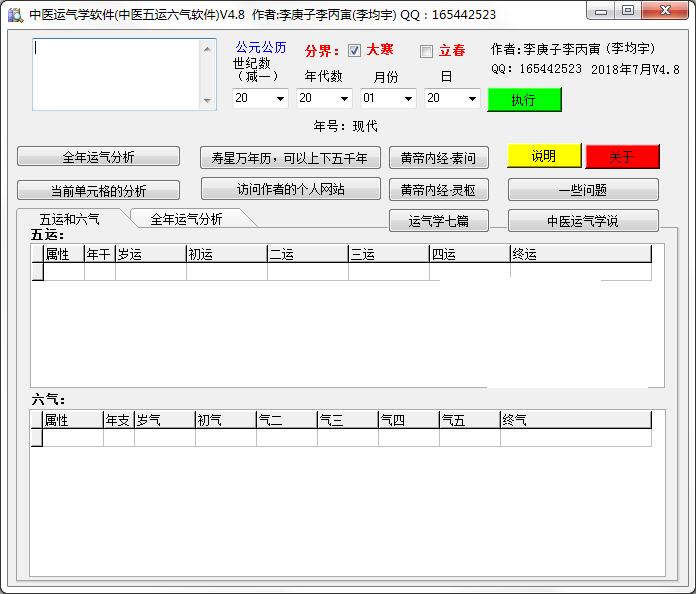Visit the author's website via 访问作者的个人网站

click(x=290, y=189)
